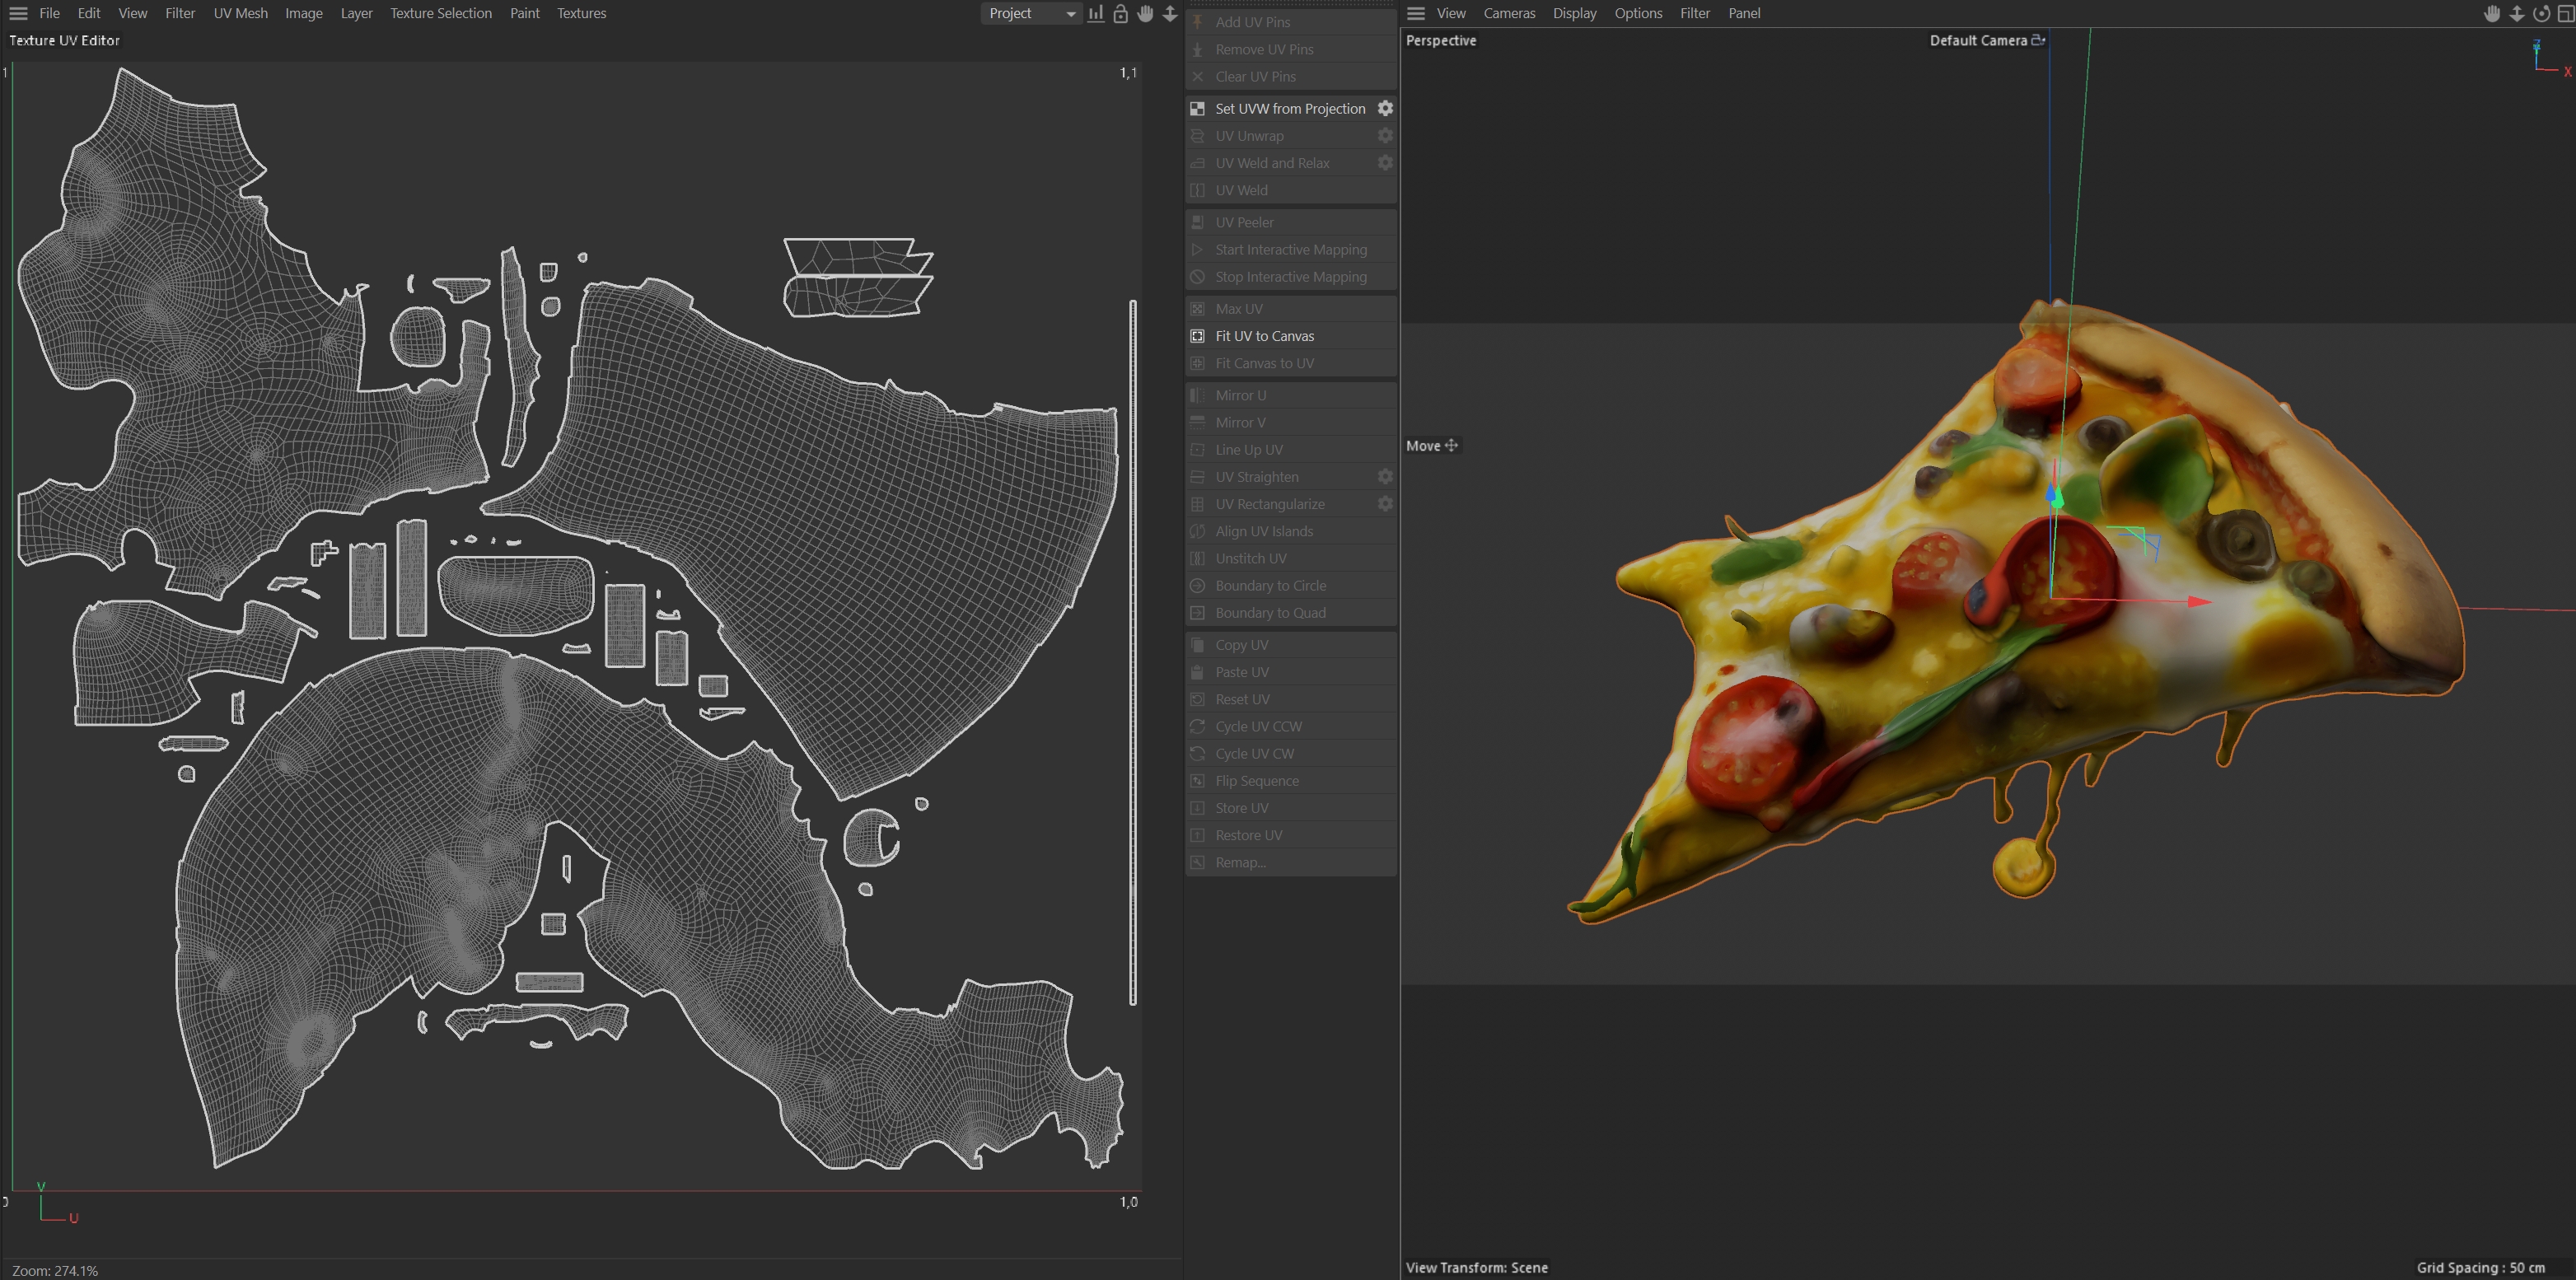Toggle the UV editor lock icon
The height and width of the screenshot is (1280, 2576).
click(x=1121, y=13)
